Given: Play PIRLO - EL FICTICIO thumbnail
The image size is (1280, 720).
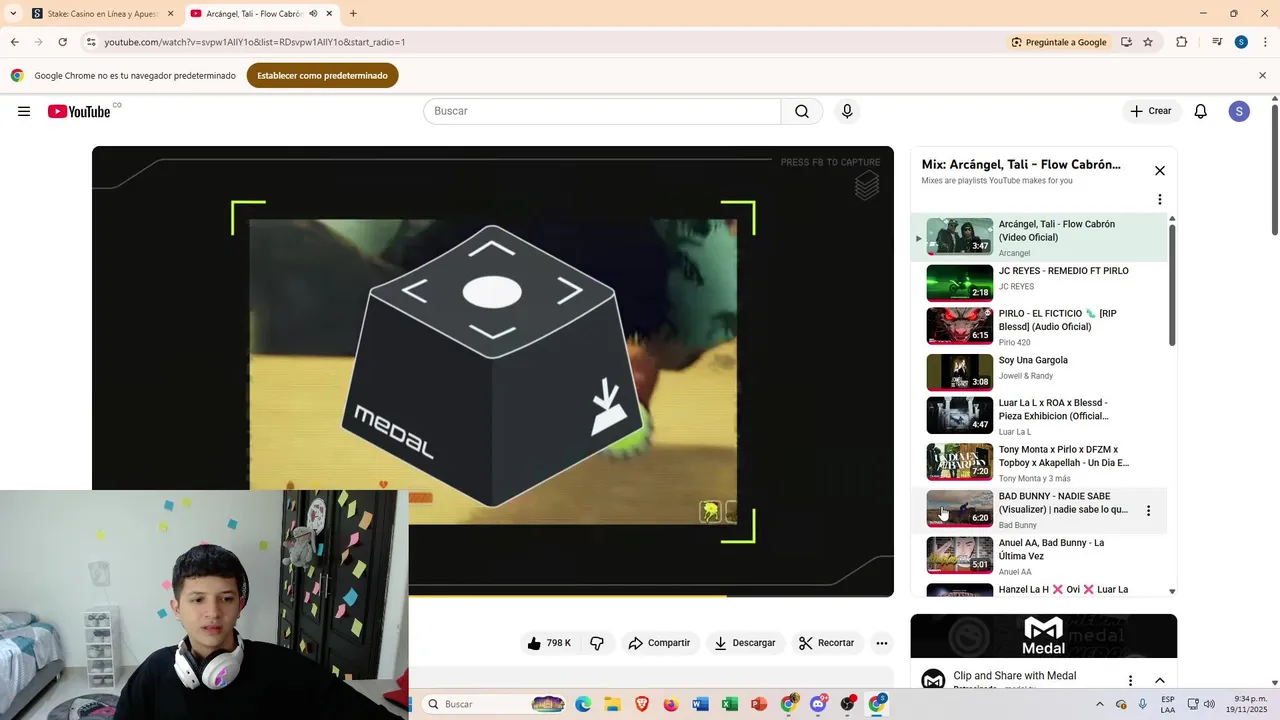Looking at the screenshot, I should pos(960,326).
